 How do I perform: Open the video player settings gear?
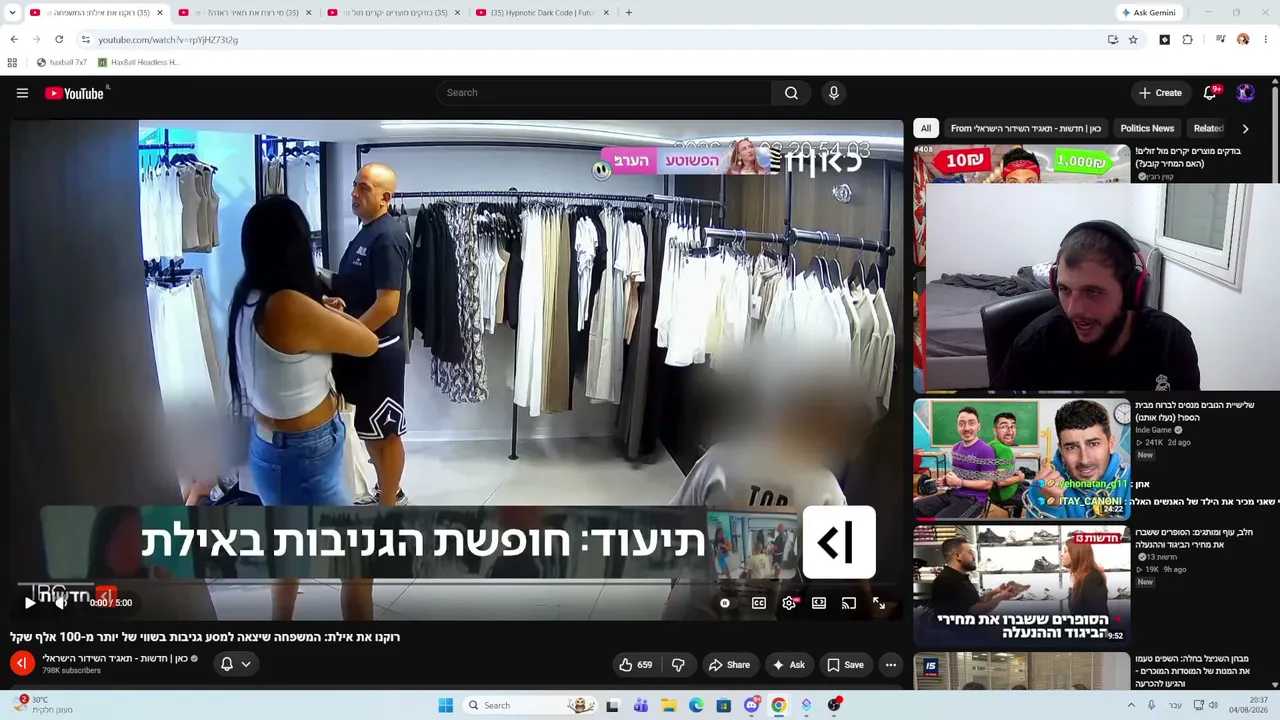point(789,603)
